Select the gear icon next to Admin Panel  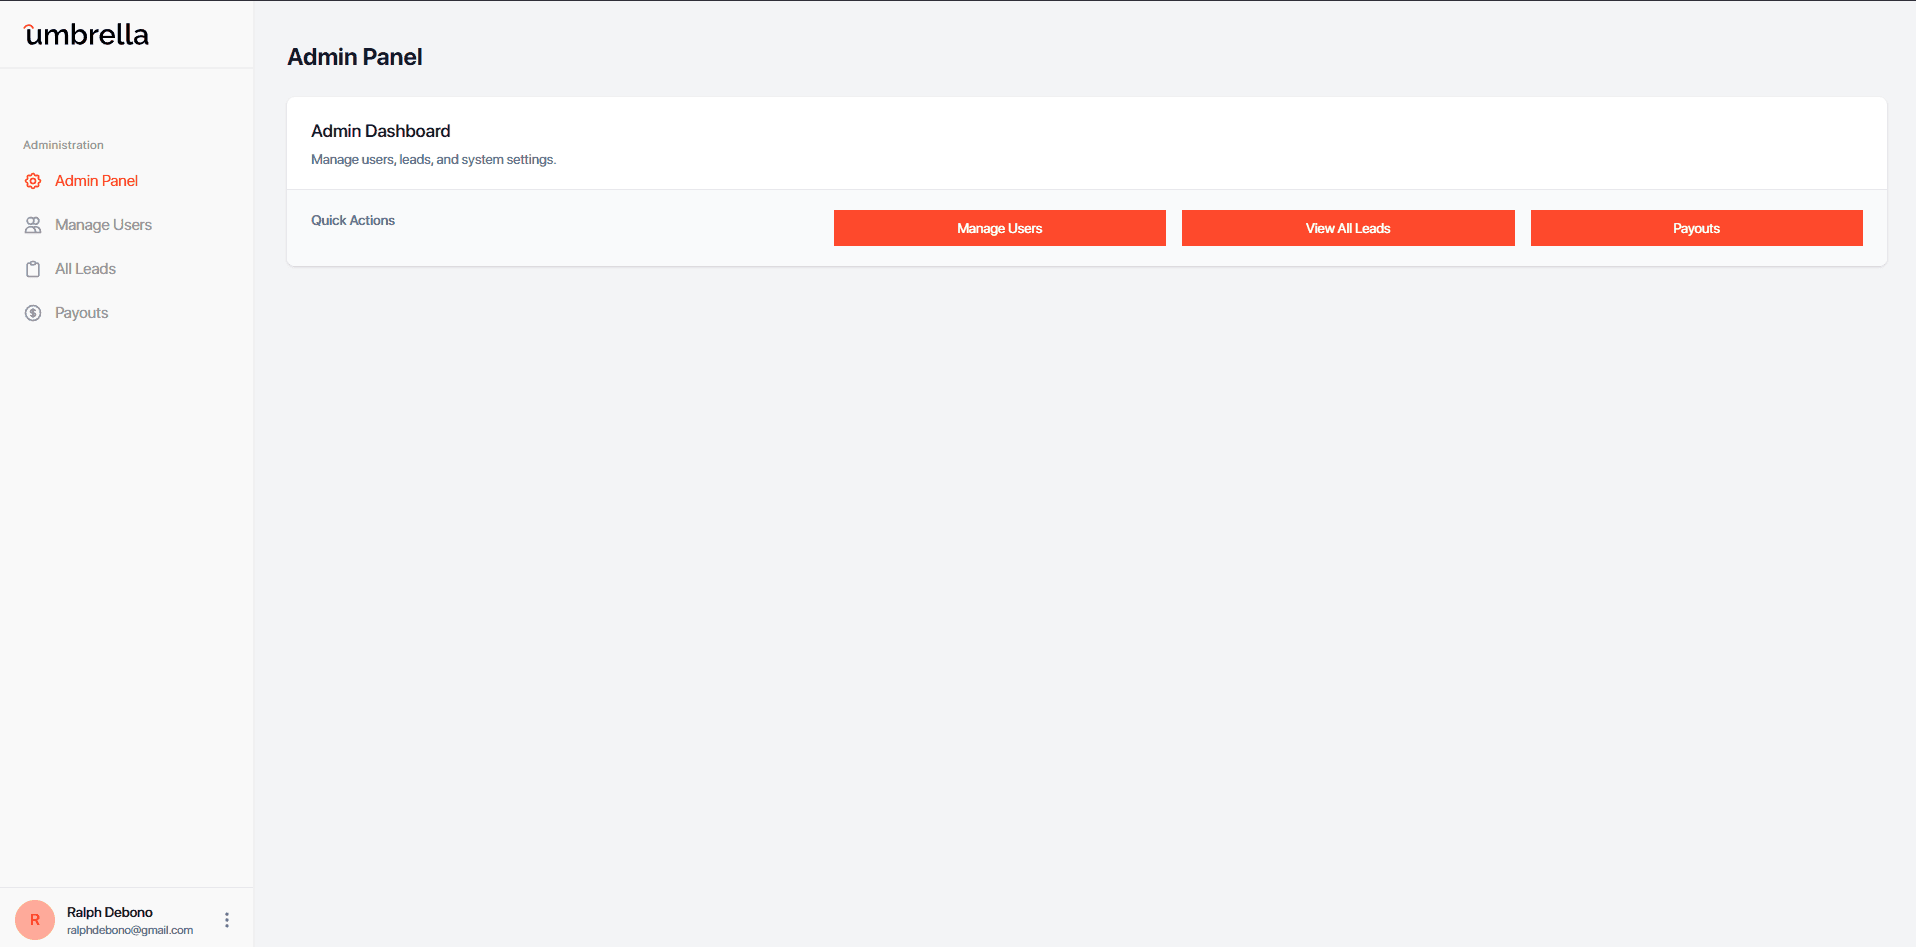click(33, 181)
